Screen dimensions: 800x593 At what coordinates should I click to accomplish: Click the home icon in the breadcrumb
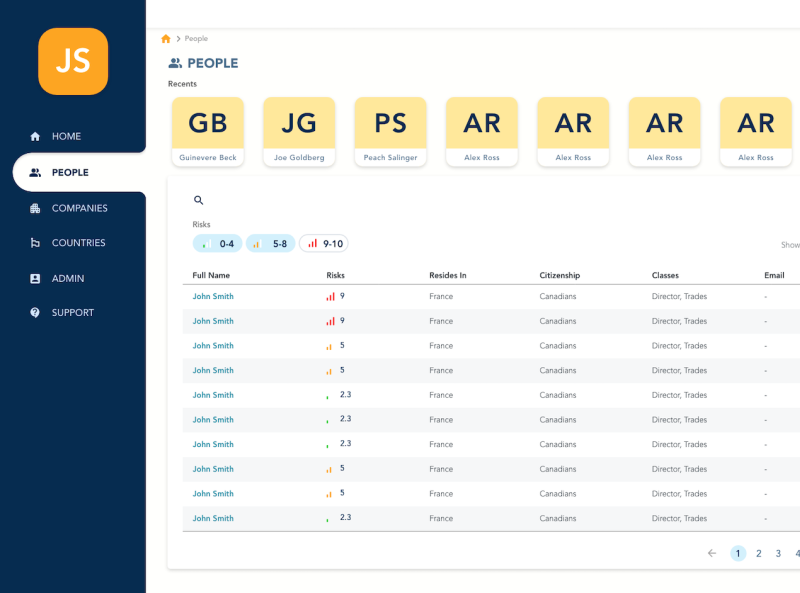[x=165, y=38]
